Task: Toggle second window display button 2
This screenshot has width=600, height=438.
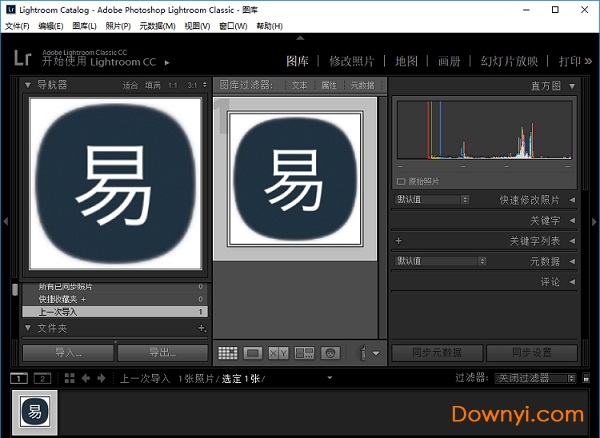Action: coord(42,378)
